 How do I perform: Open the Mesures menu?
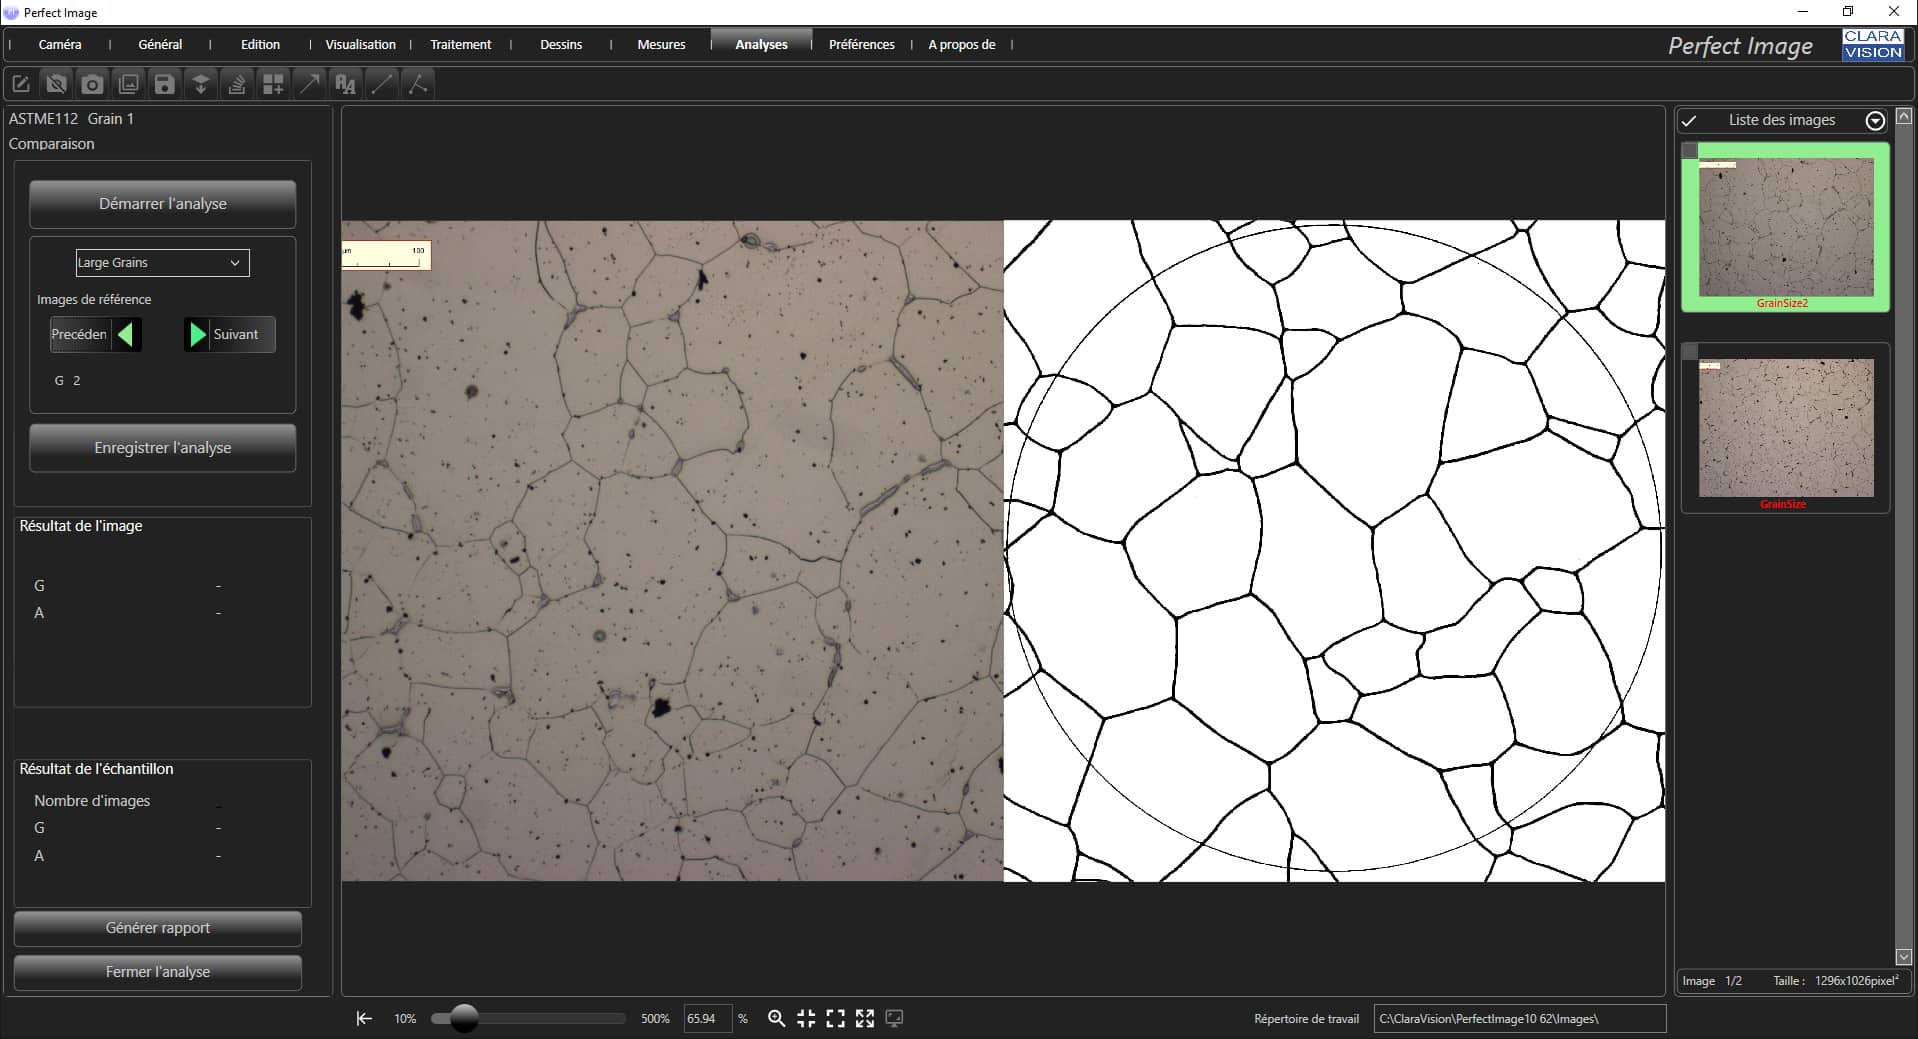[661, 44]
